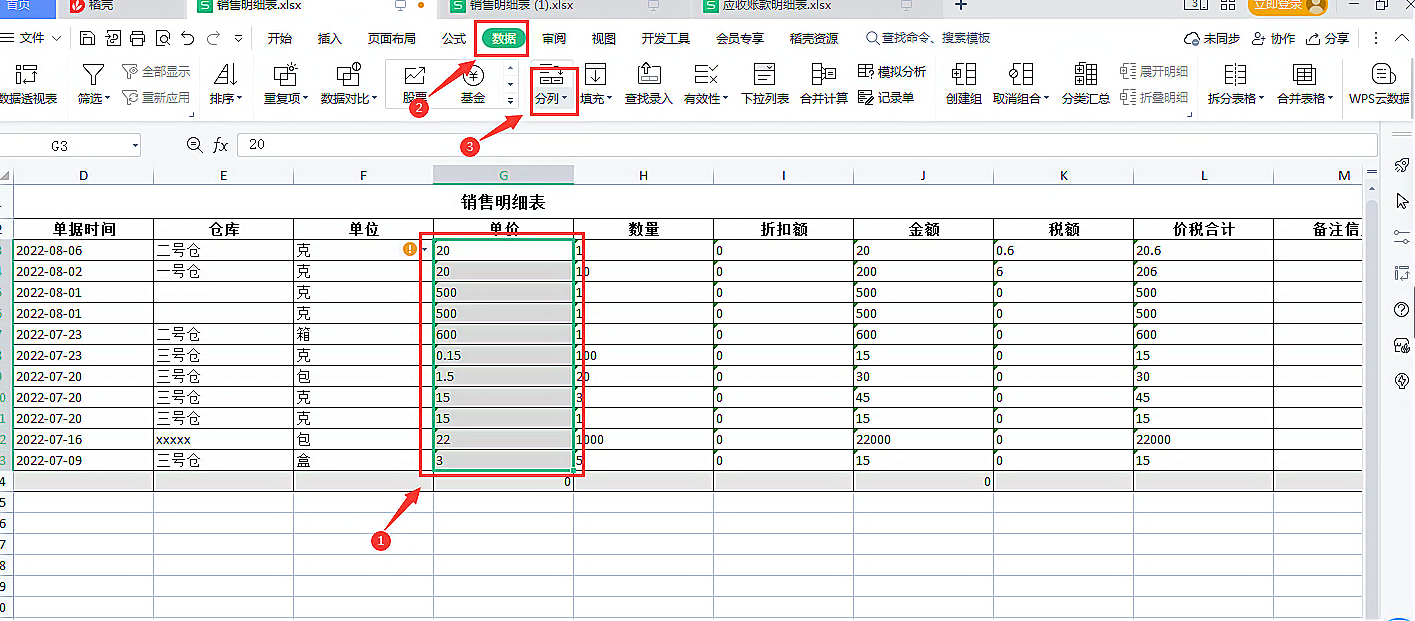Switch to the 插入 (Insert) tab
1415x621 pixels.
pos(329,39)
